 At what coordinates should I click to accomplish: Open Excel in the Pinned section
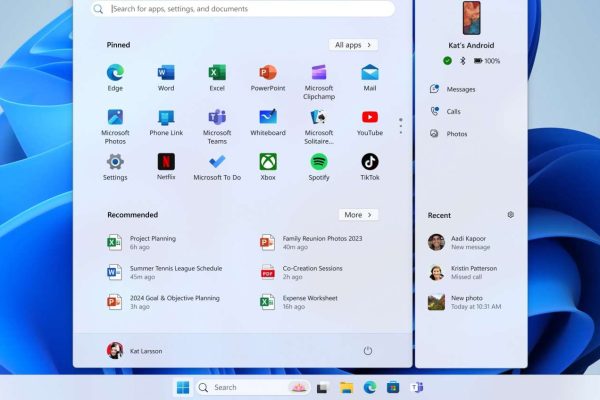pos(217,78)
